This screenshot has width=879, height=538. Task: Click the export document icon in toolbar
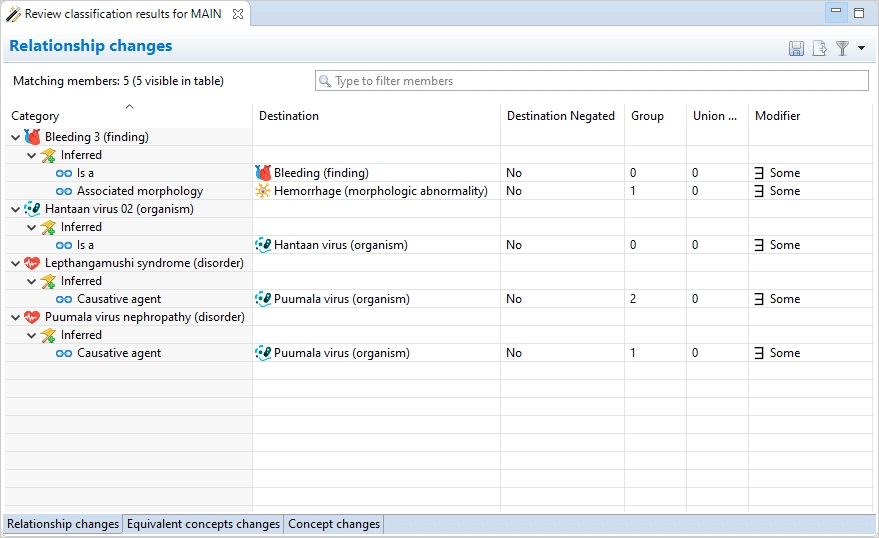(x=820, y=48)
